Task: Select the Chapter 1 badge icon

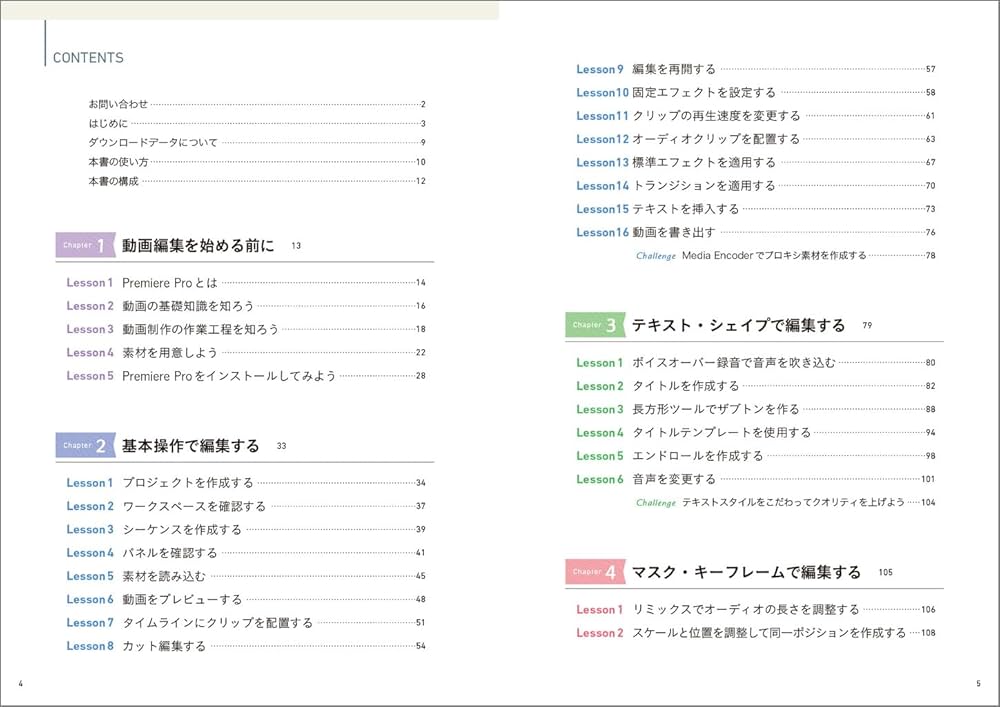Action: [x=84, y=244]
